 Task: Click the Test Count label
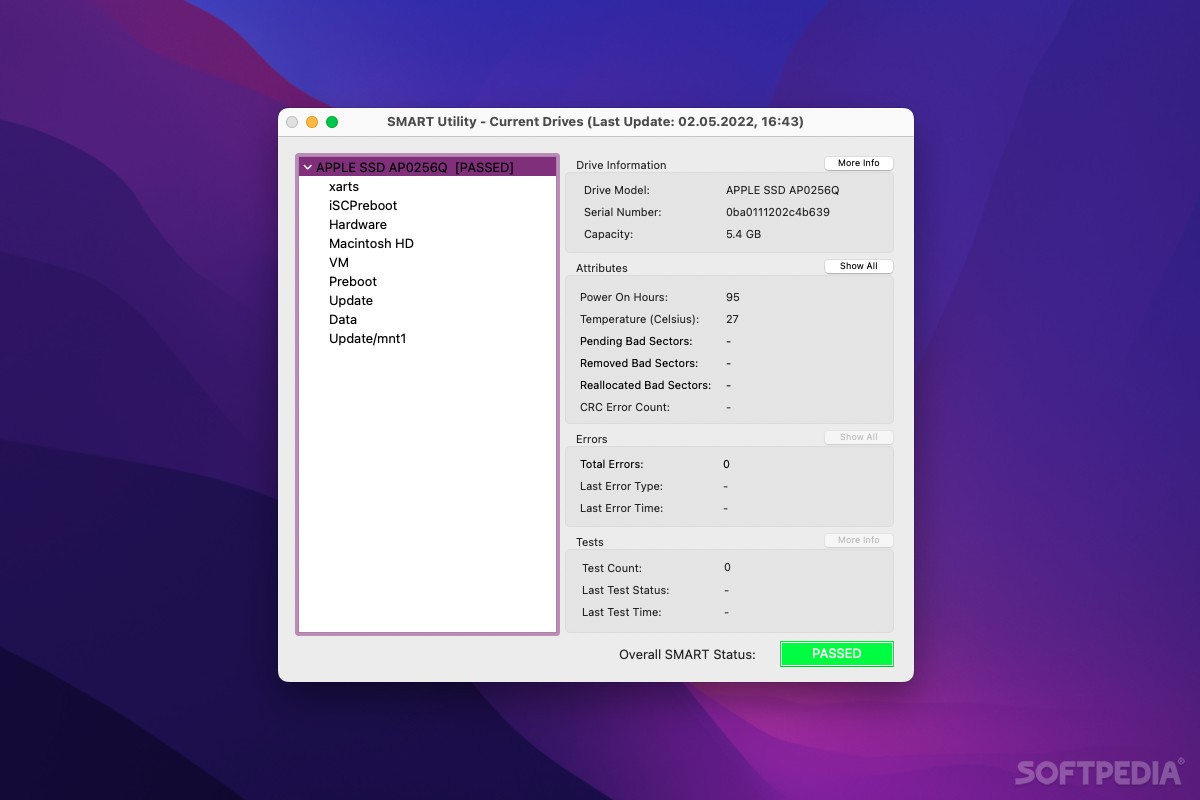pos(612,568)
